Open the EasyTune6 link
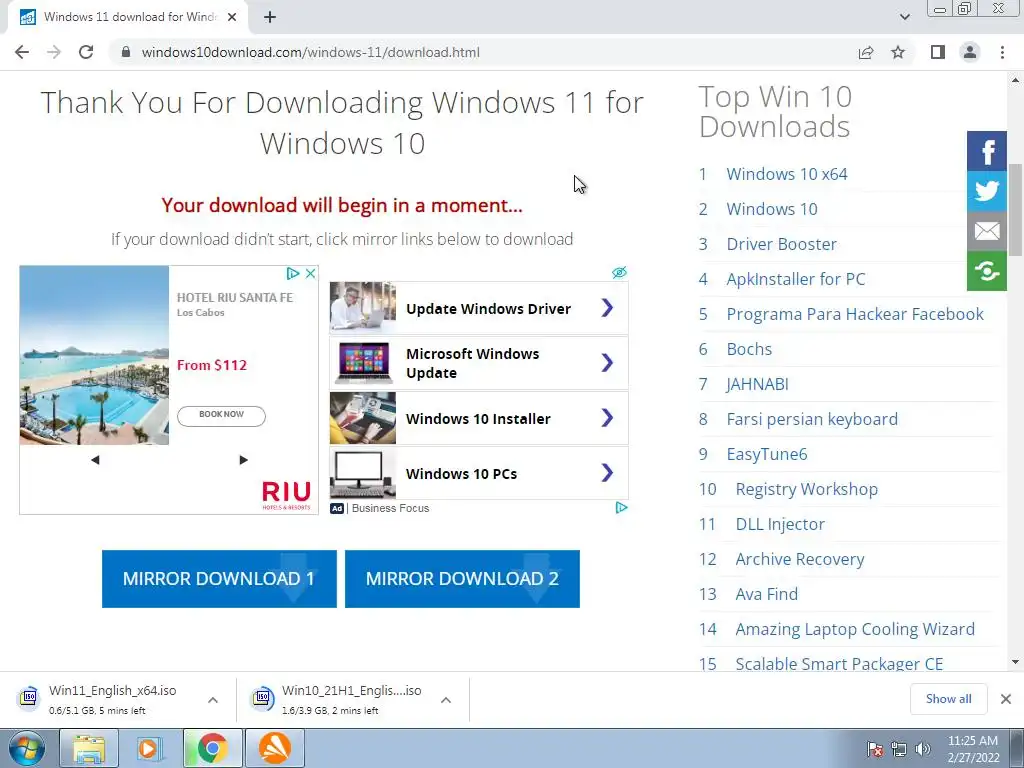Image resolution: width=1024 pixels, height=768 pixels. 767,454
